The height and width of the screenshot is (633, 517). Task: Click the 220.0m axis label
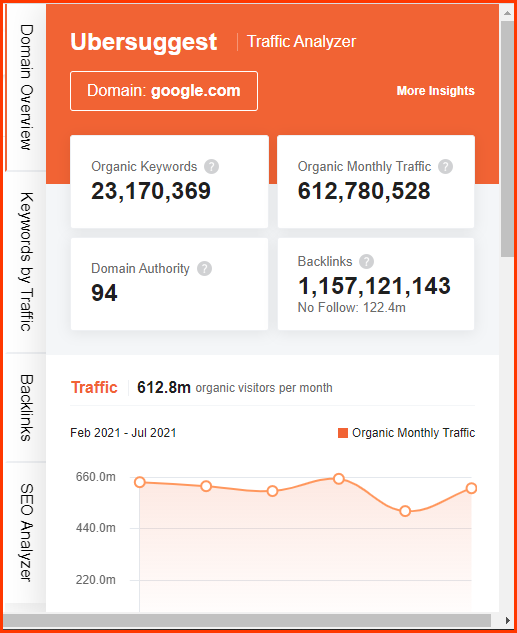[96, 580]
